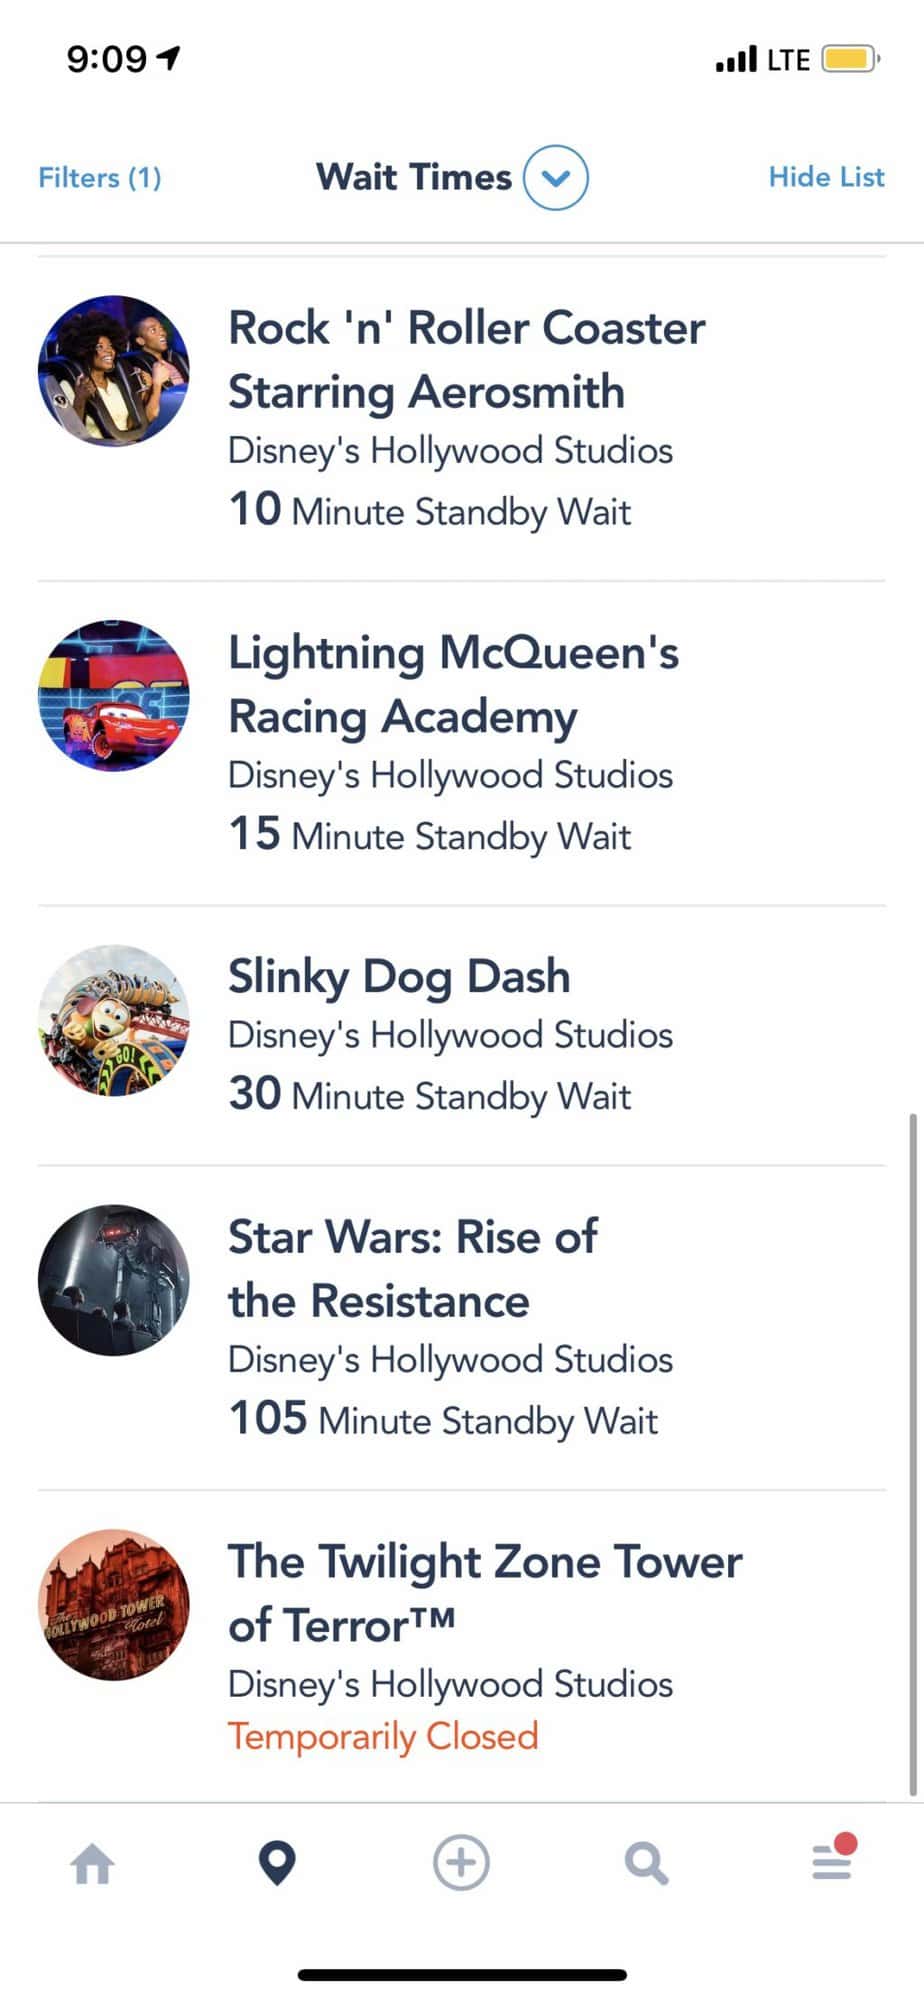The height and width of the screenshot is (2000, 924).
Task: Tap the location arrow next to the clock
Action: pyautogui.click(x=170, y=59)
